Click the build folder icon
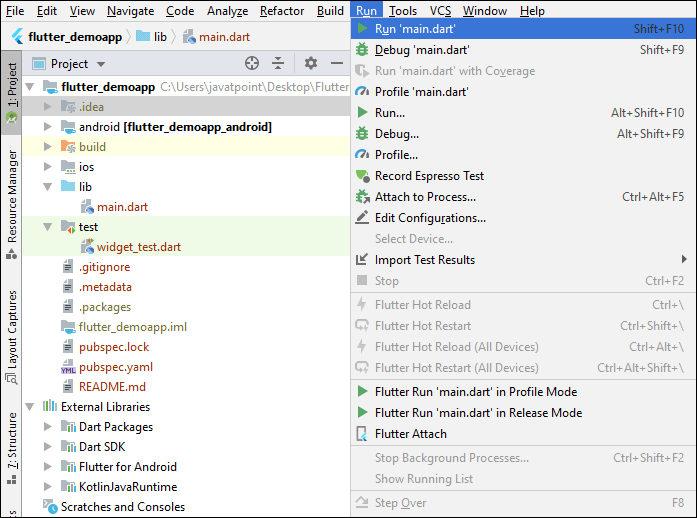697x518 pixels. 68,146
